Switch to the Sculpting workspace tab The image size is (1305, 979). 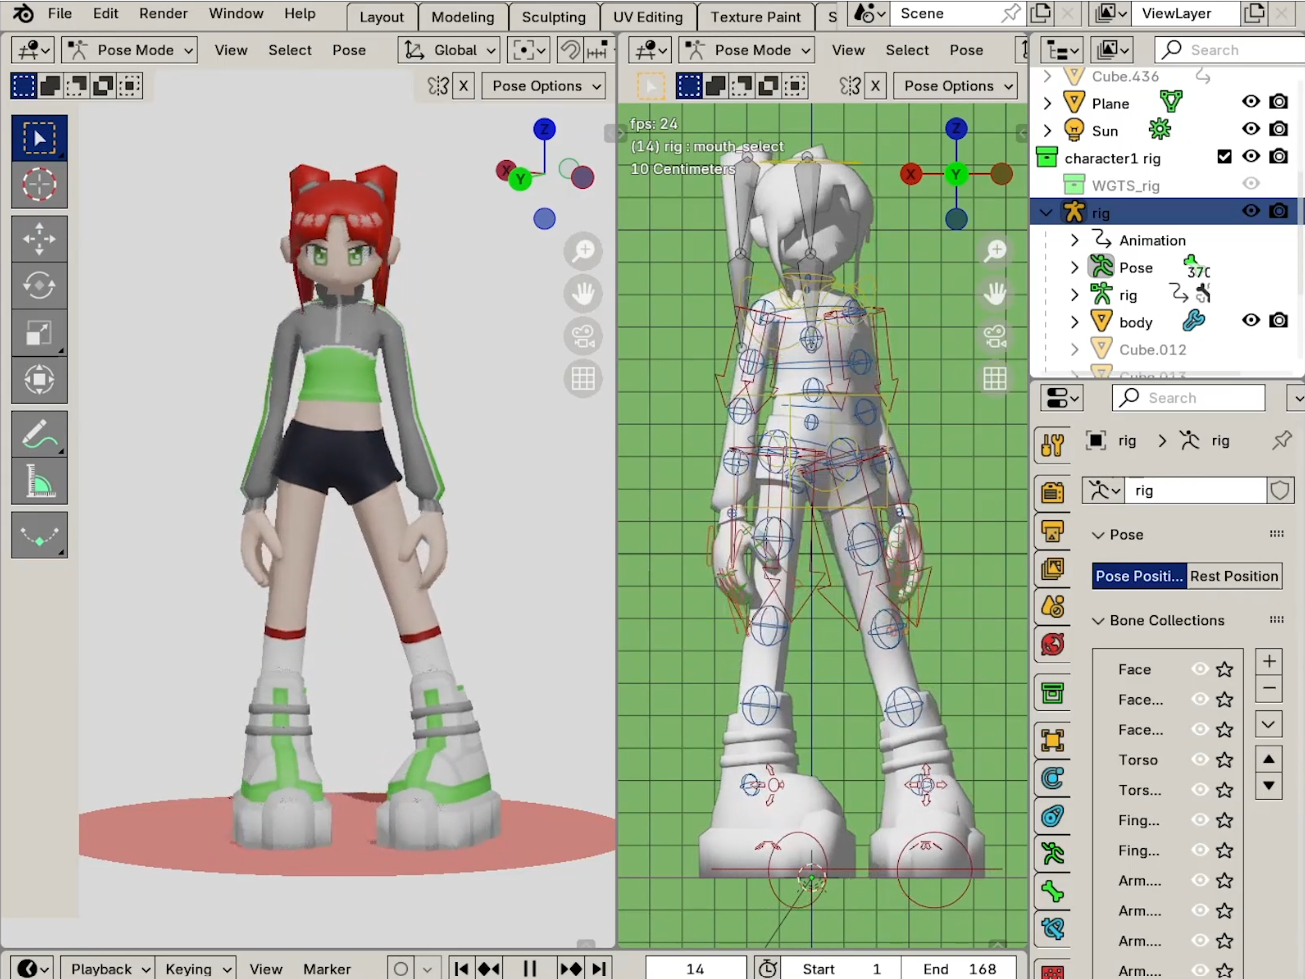click(x=553, y=17)
